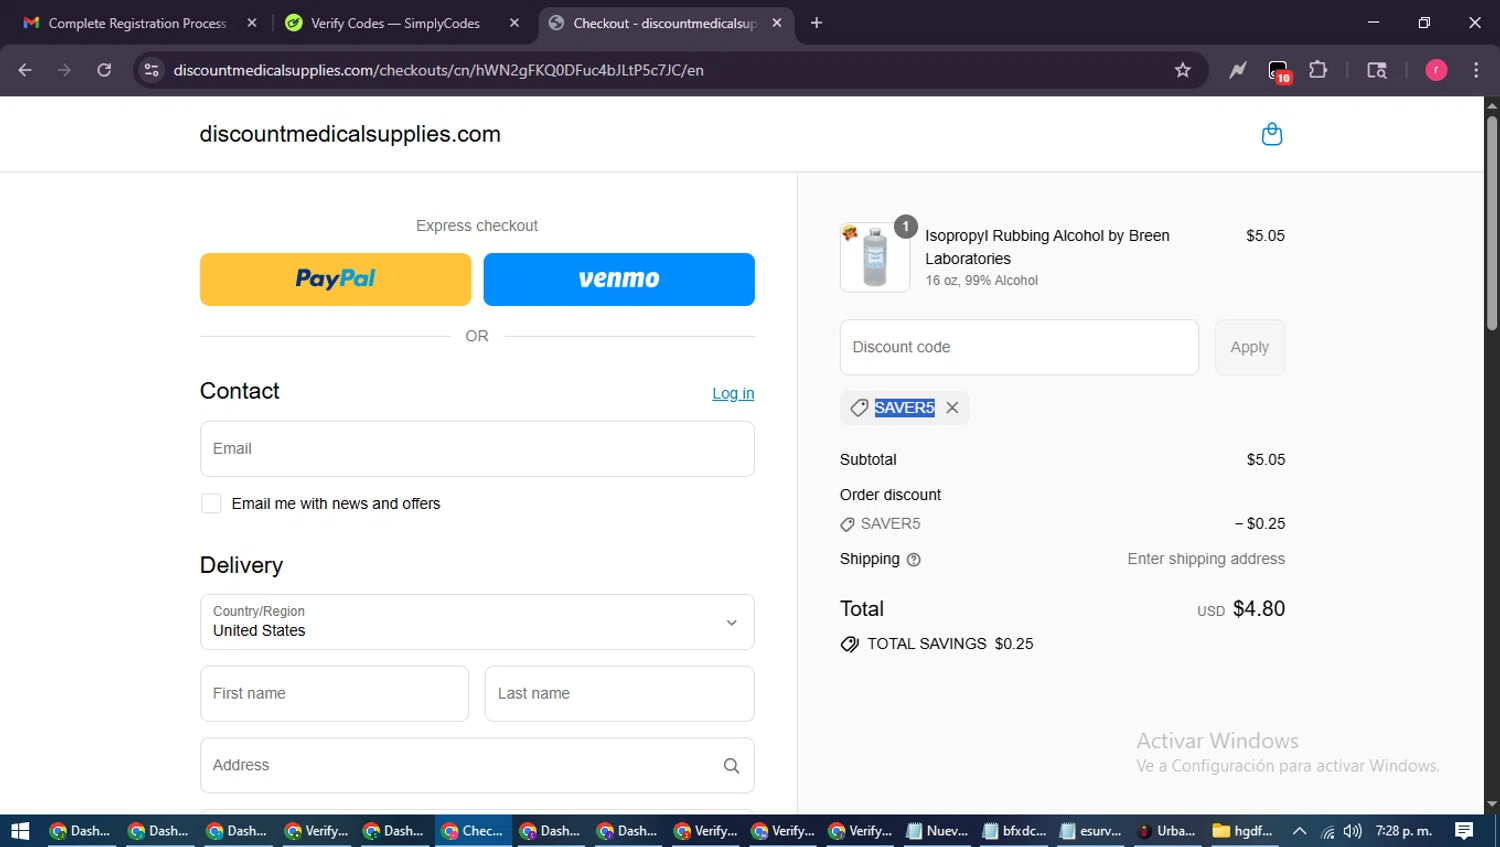
Task: Go back to the previous page
Action: click(x=25, y=70)
